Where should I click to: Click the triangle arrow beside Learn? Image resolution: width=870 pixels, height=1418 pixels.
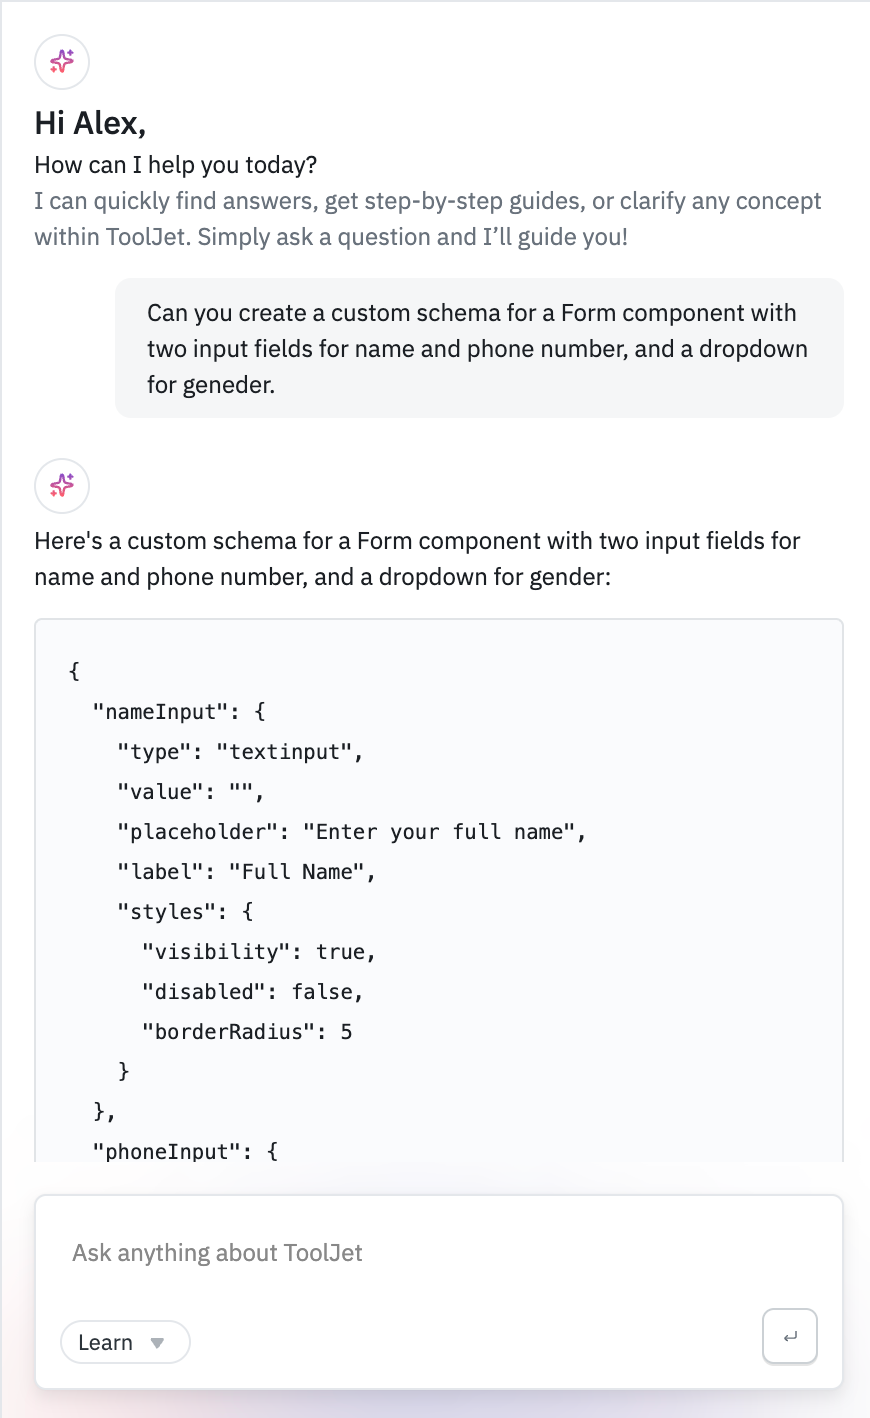(x=157, y=1343)
